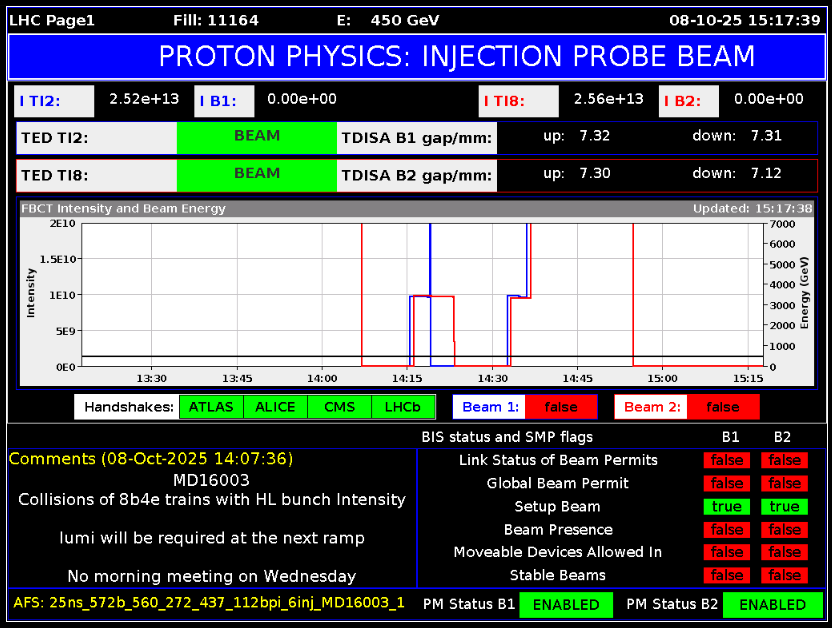Image resolution: width=832 pixels, height=628 pixels.
Task: Click Global Beam Permit false flag for B2
Action: click(784, 484)
